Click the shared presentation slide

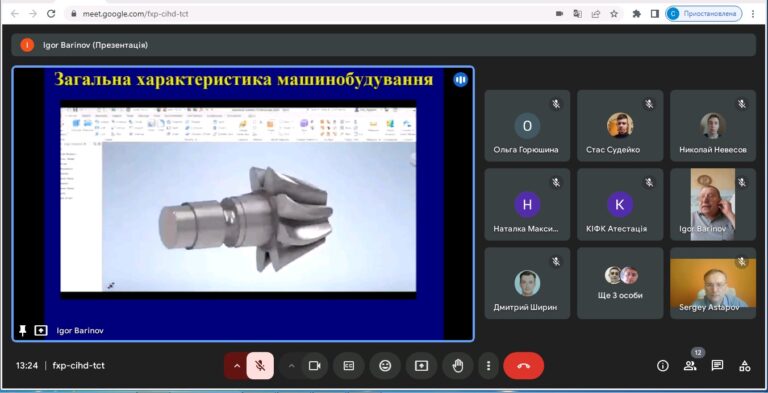click(243, 203)
